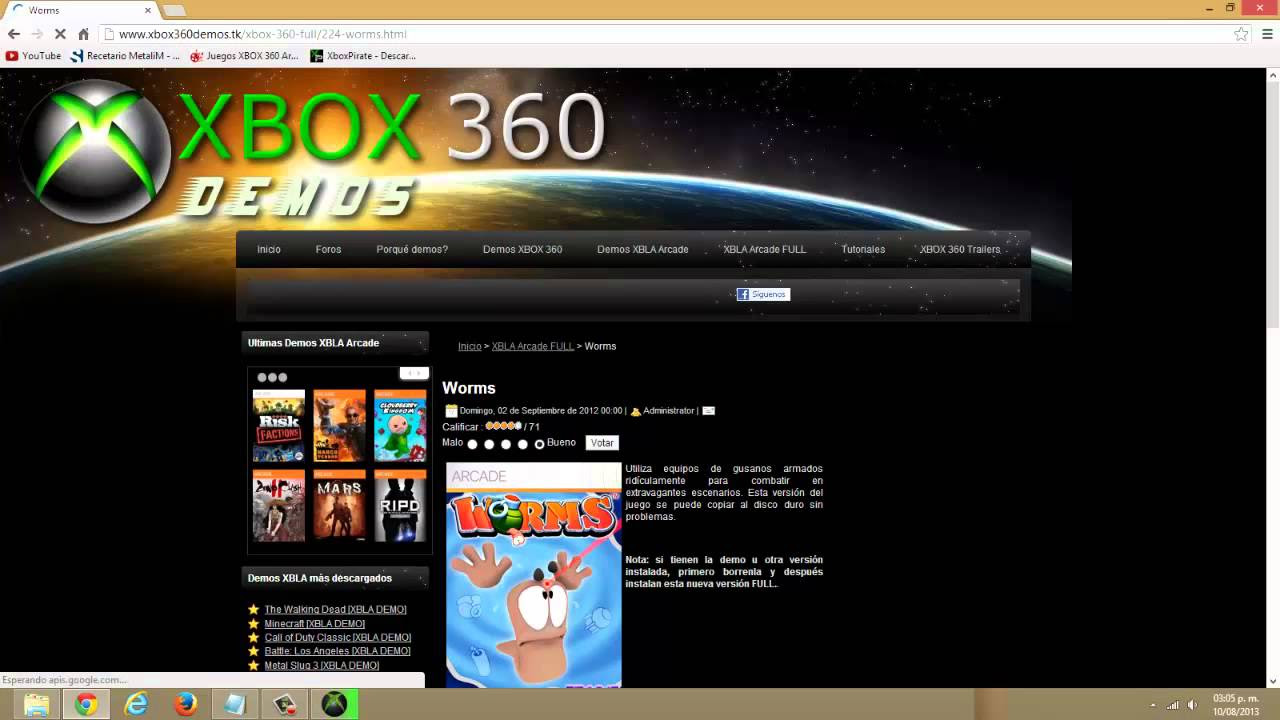Open Foros in the navigation bar
The image size is (1280, 720).
click(328, 249)
